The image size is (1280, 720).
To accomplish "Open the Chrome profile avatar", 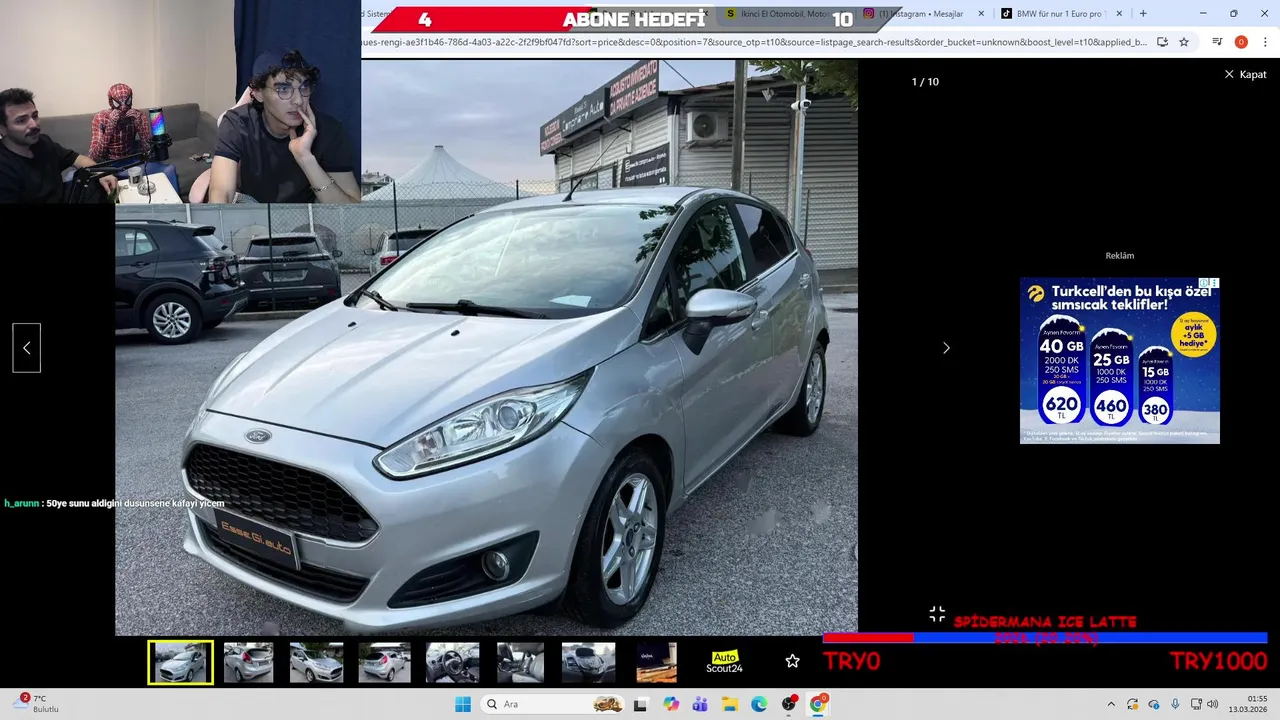I will point(1241,42).
